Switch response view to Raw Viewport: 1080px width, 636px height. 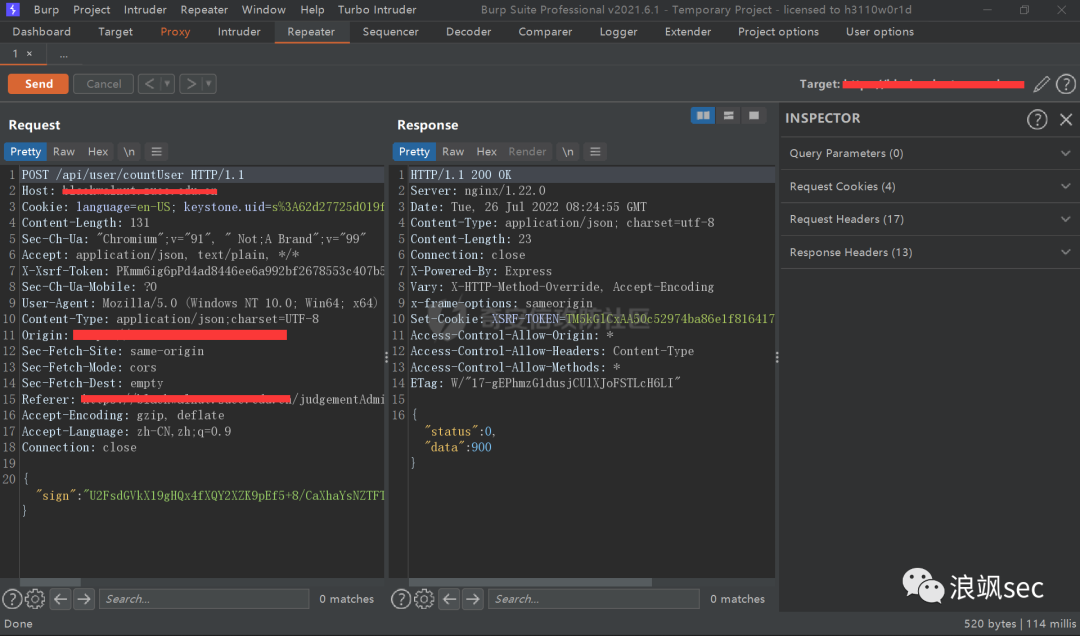(x=453, y=152)
